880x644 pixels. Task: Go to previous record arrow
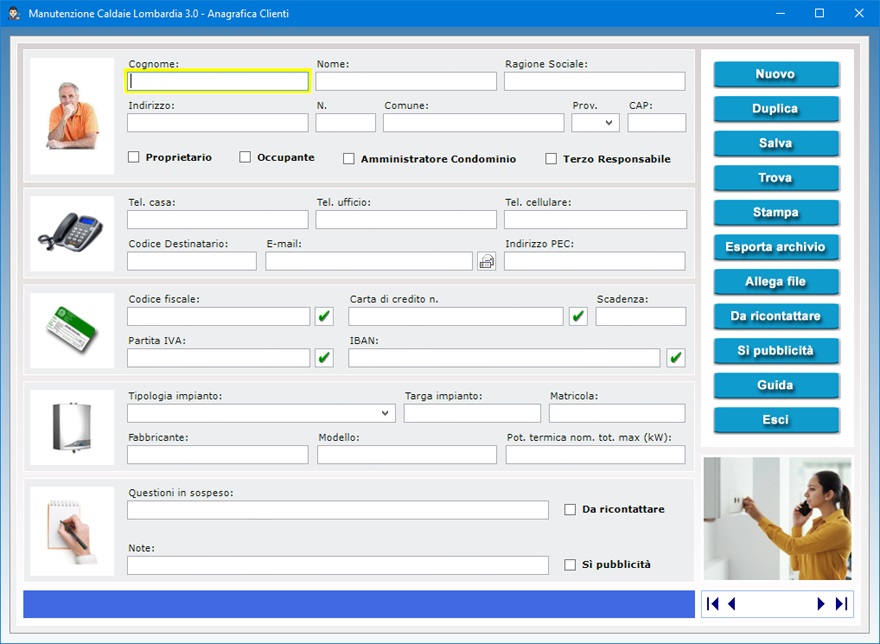731,604
